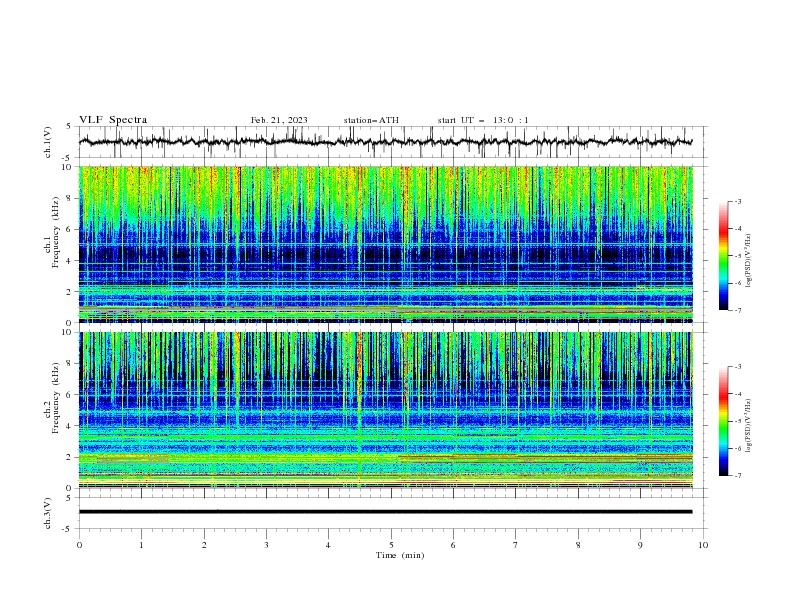The width and height of the screenshot is (792, 612).
Task: Click the 'start UT = 13:0 :1' text
Action: pos(483,120)
